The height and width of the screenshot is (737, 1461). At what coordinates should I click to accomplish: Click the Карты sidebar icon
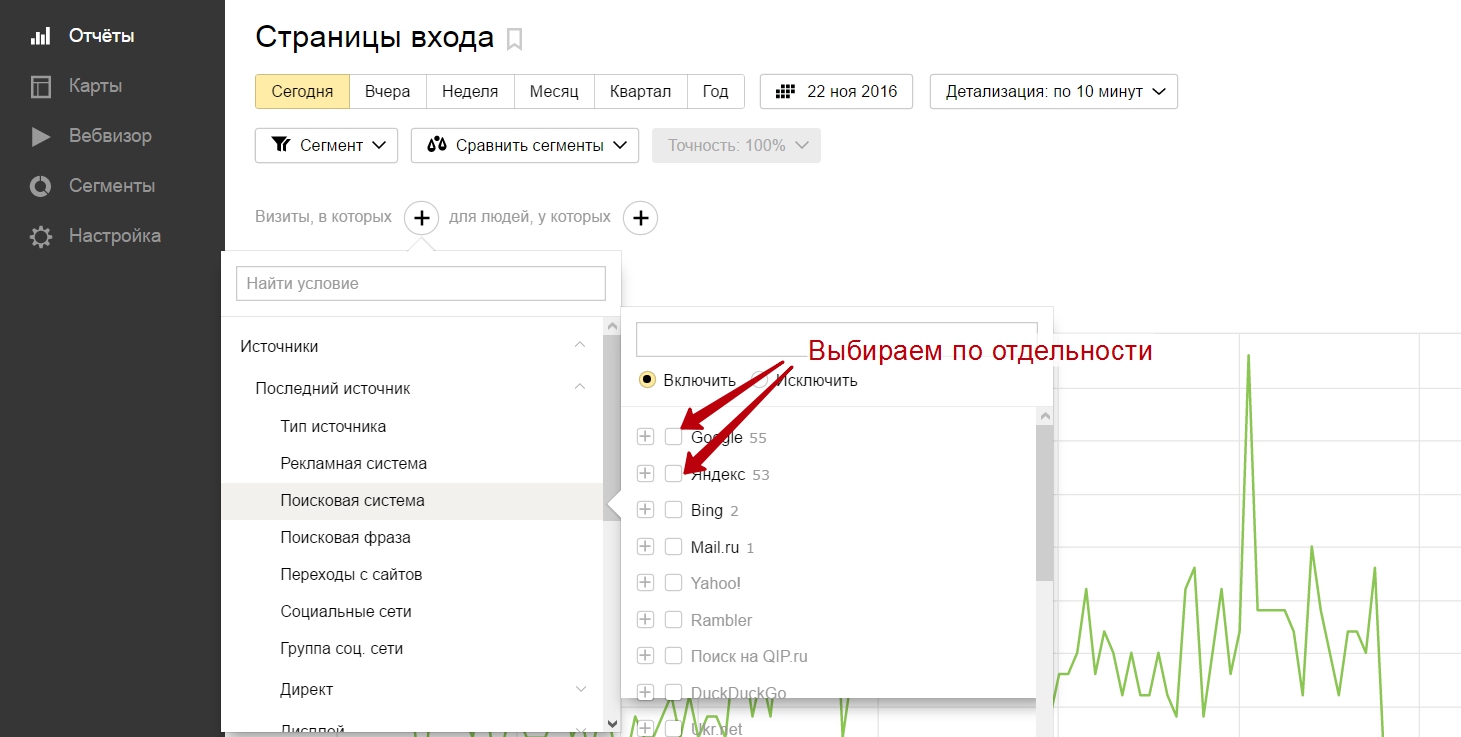pyautogui.click(x=40, y=87)
